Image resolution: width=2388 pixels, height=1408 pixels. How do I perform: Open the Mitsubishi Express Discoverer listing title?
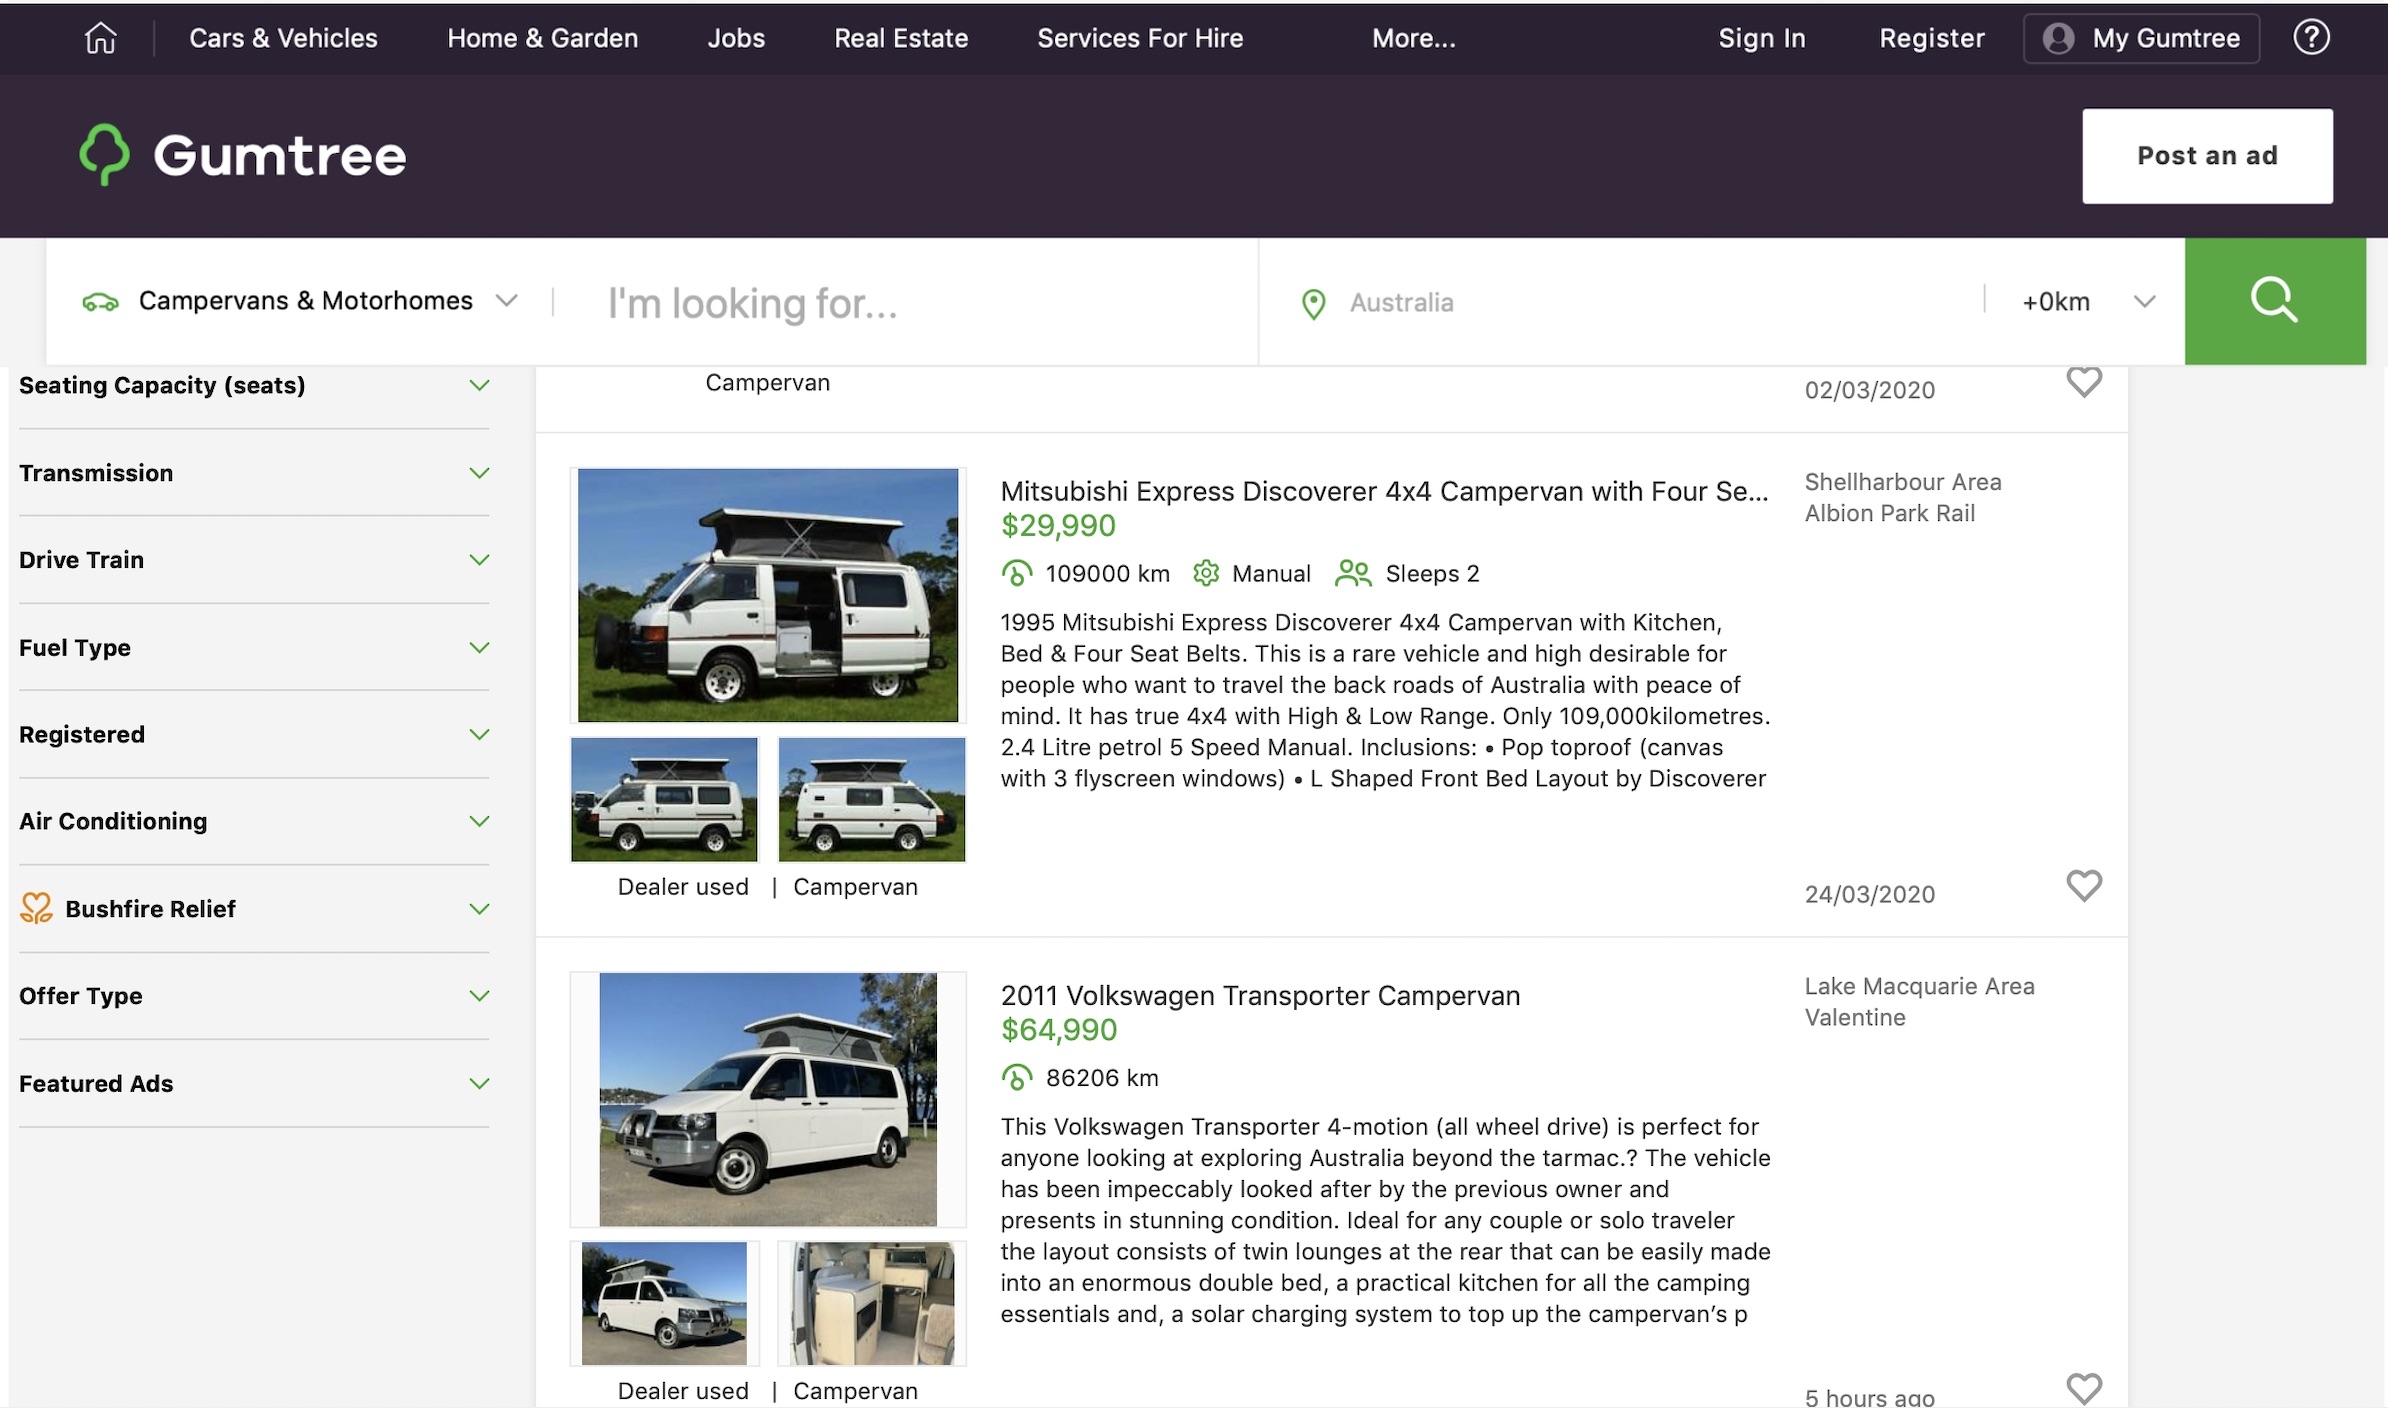pyautogui.click(x=1383, y=491)
